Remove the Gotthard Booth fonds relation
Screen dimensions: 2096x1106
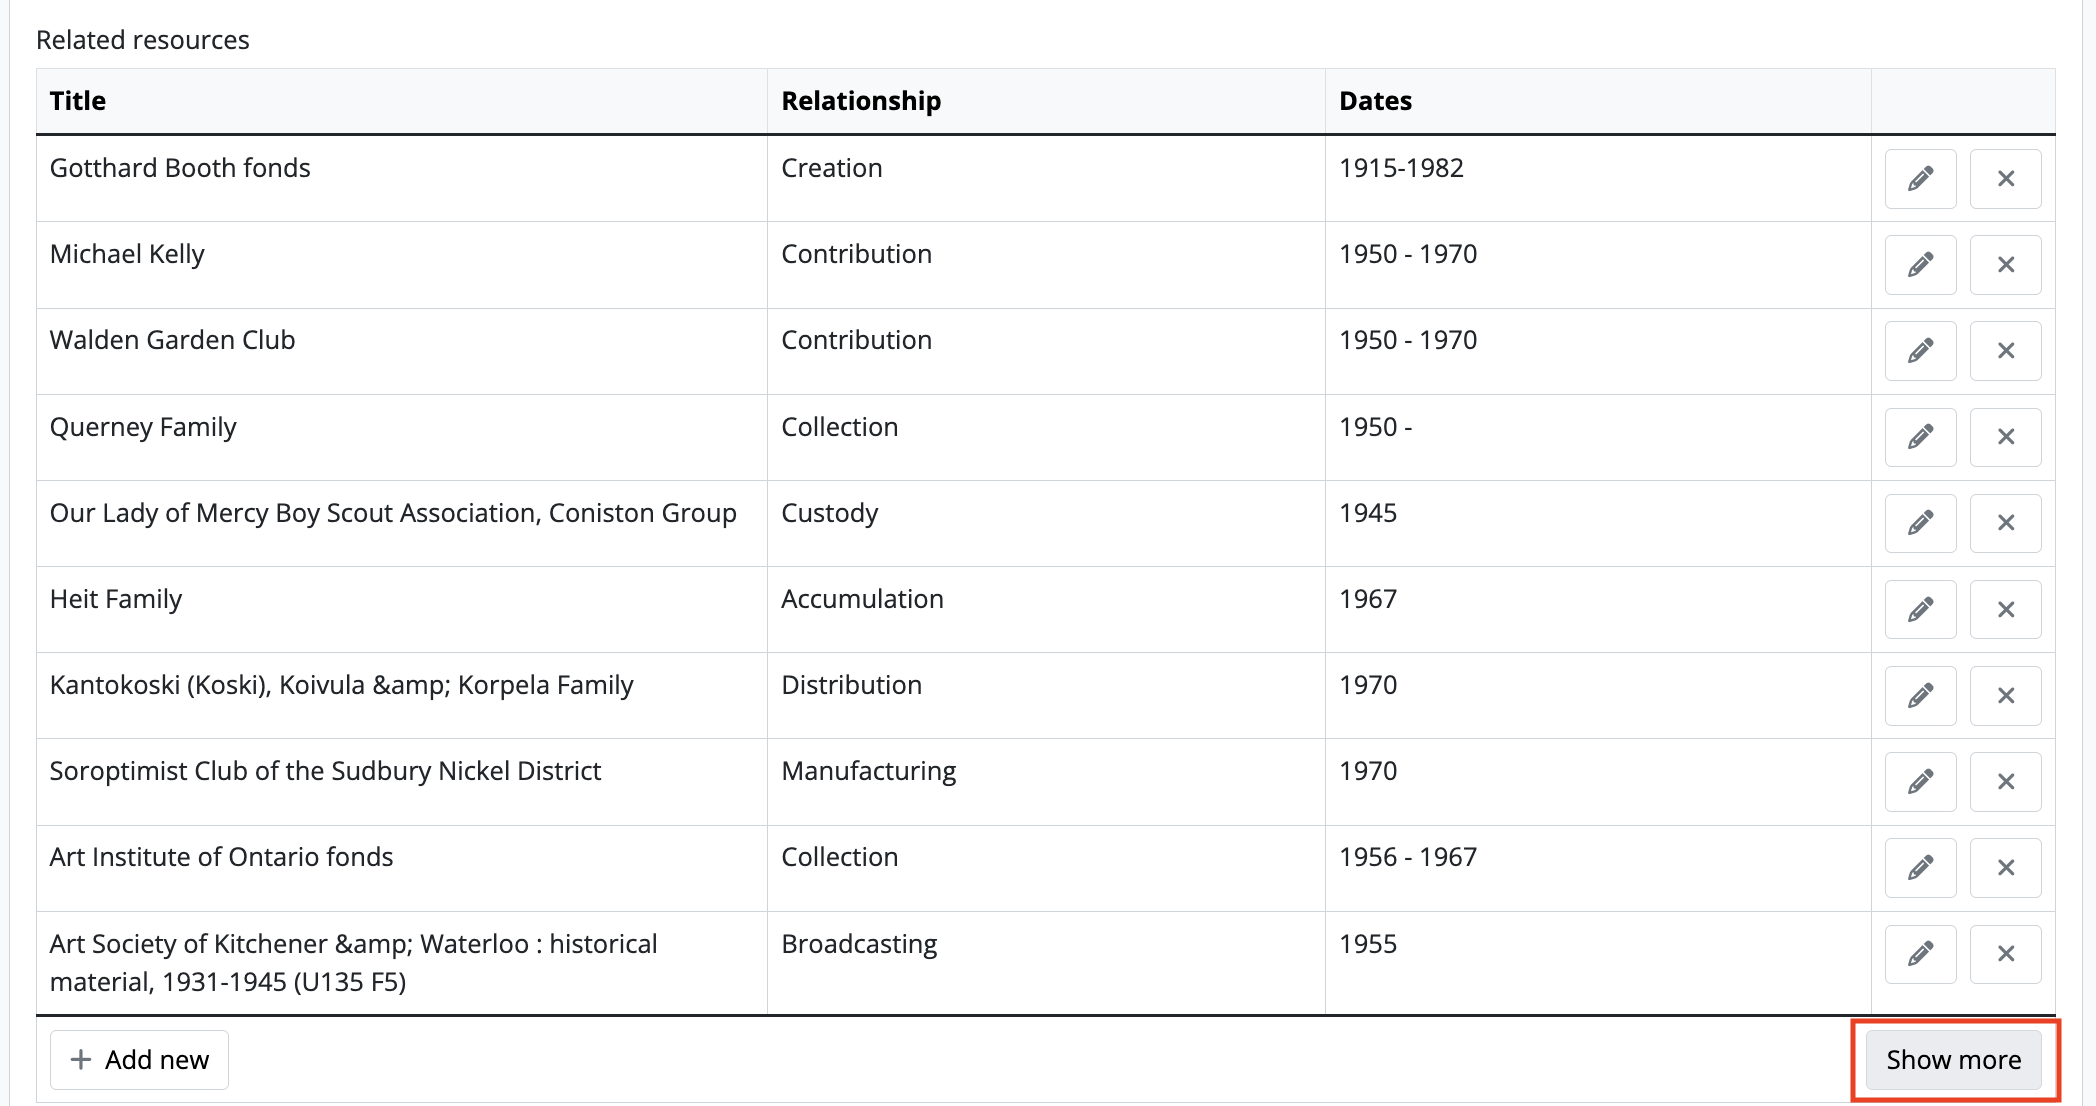click(x=2005, y=179)
